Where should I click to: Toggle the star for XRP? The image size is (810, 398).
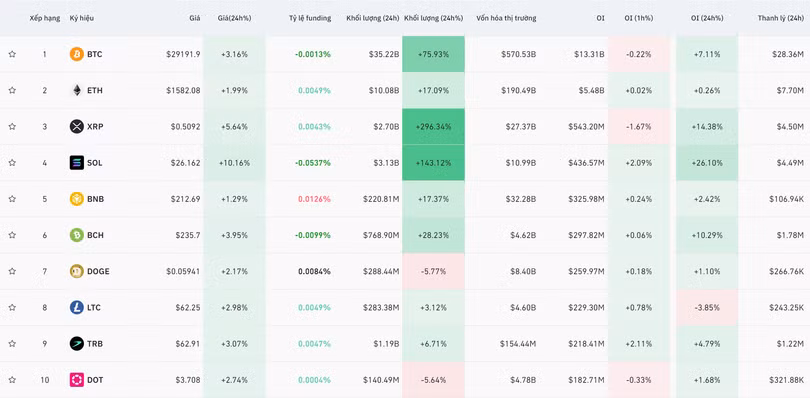(x=12, y=126)
